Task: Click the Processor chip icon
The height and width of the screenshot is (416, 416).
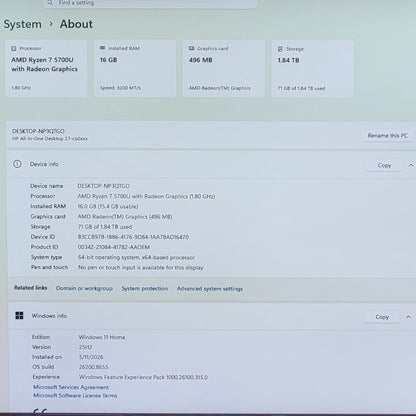Action: 14,49
